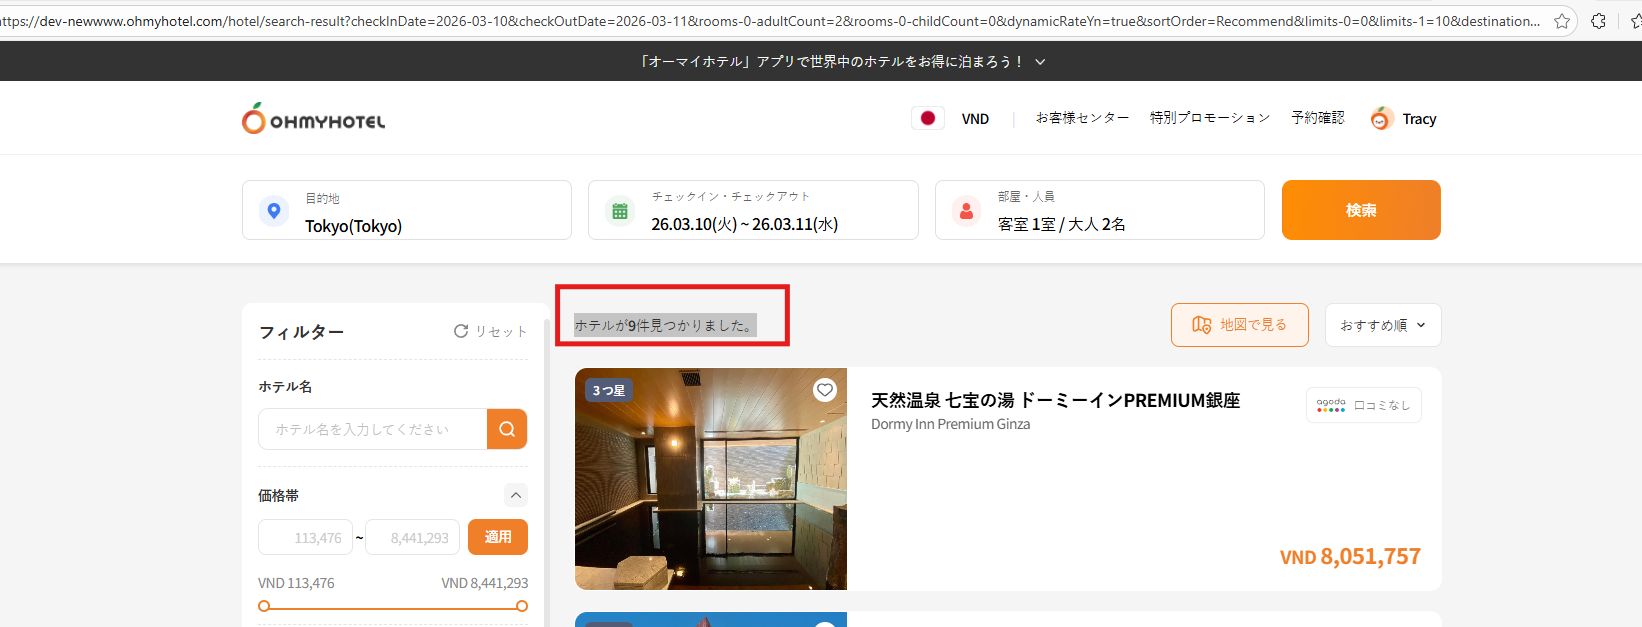Click the minimum price slider handle

(264, 606)
